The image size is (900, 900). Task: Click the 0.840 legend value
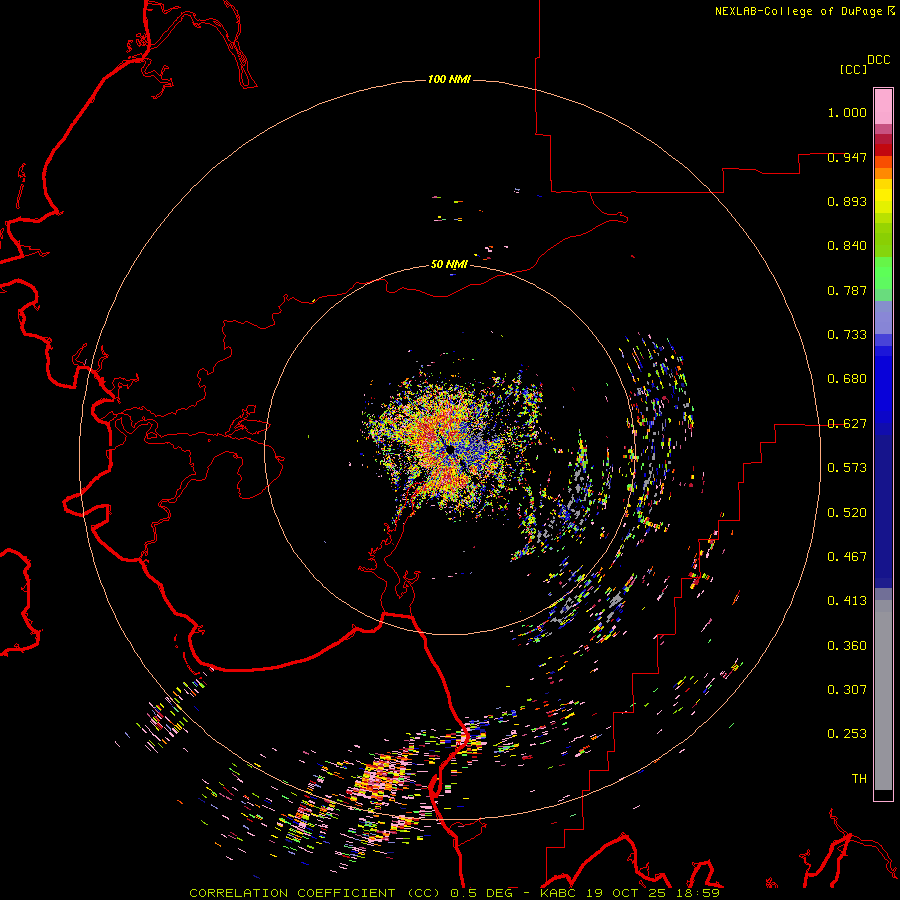(847, 246)
